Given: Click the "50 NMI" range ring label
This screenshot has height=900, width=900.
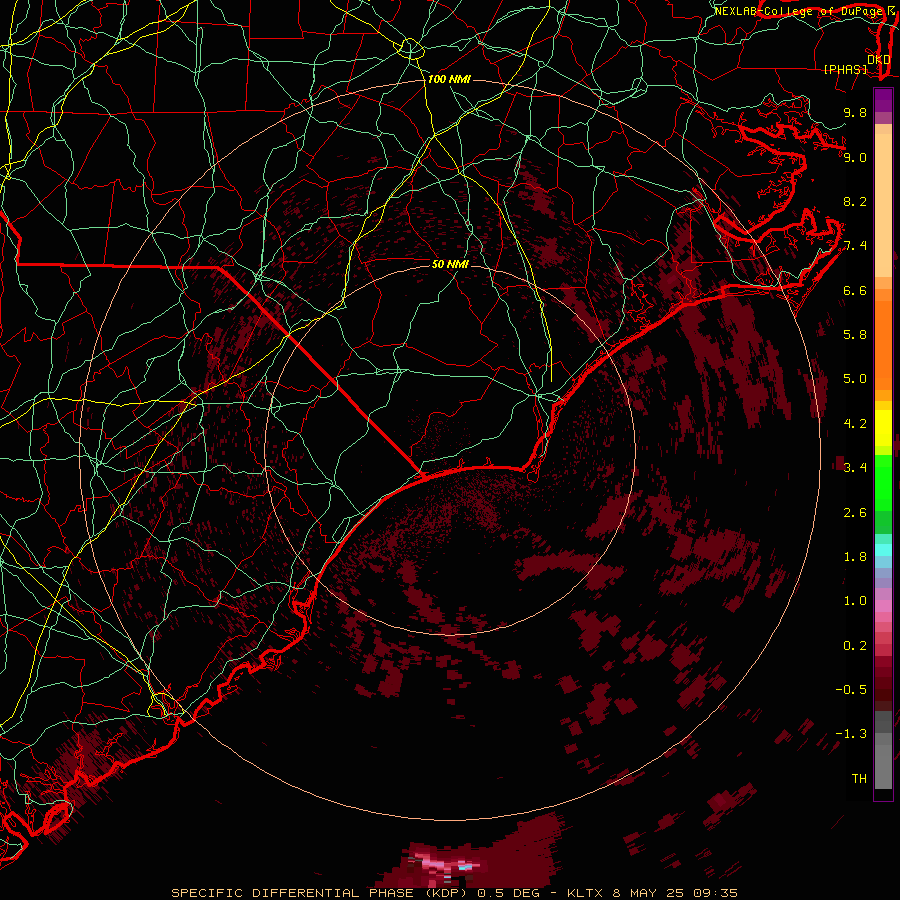Looking at the screenshot, I should 450,264.
